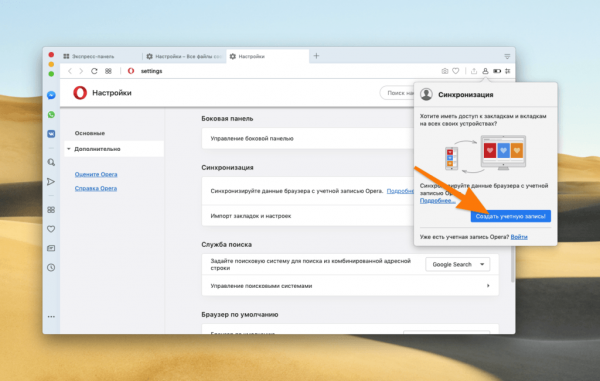Go forward with the forward arrow
Image resolution: width=600 pixels, height=381 pixels.
[81, 71]
